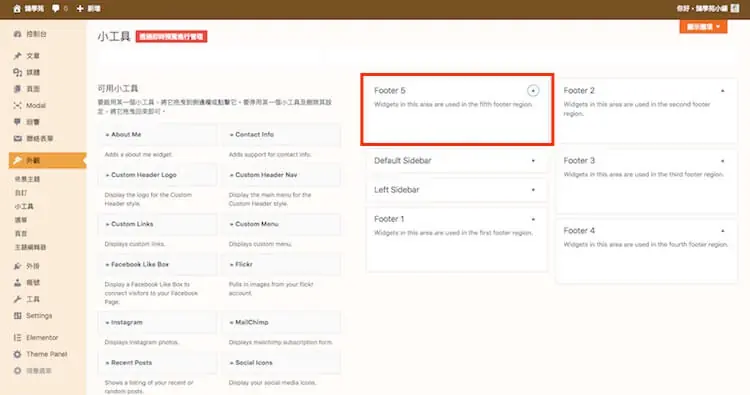Click the Footer 3 title text
750x395 pixels.
579,161
